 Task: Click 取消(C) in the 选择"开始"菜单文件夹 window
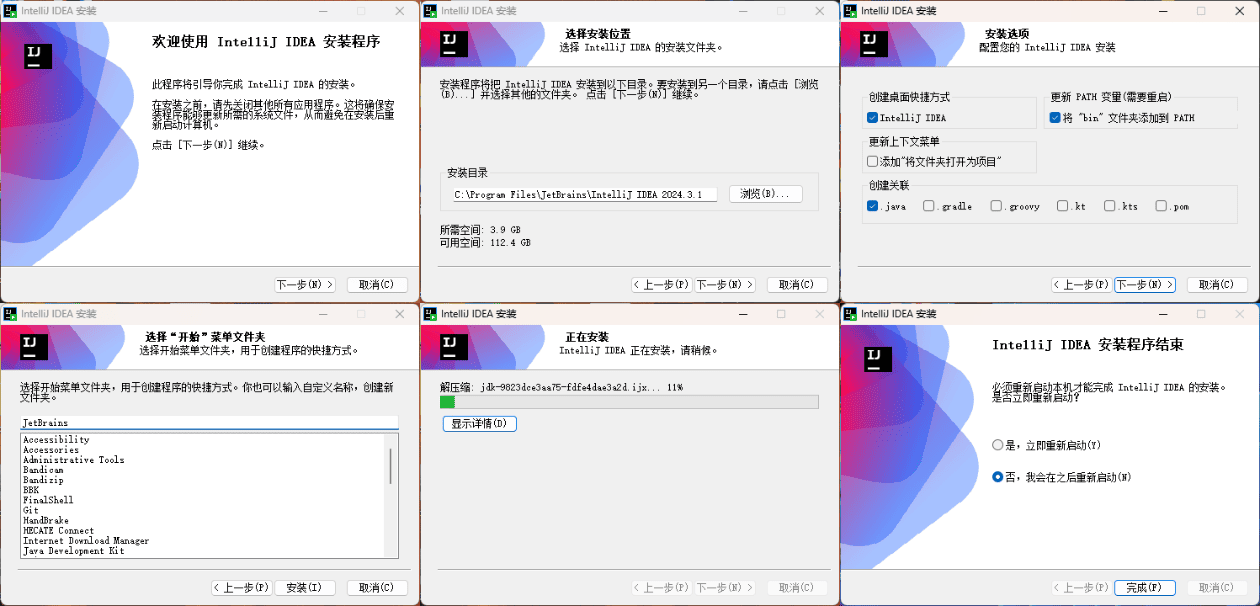pyautogui.click(x=377, y=588)
